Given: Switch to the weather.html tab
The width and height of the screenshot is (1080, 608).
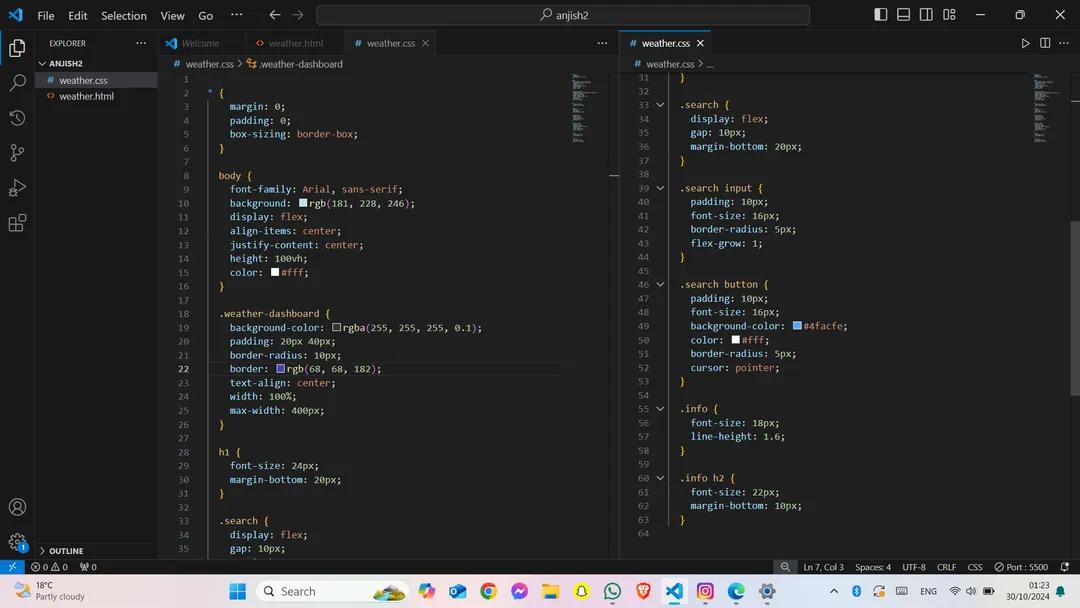Looking at the screenshot, I should point(295,43).
